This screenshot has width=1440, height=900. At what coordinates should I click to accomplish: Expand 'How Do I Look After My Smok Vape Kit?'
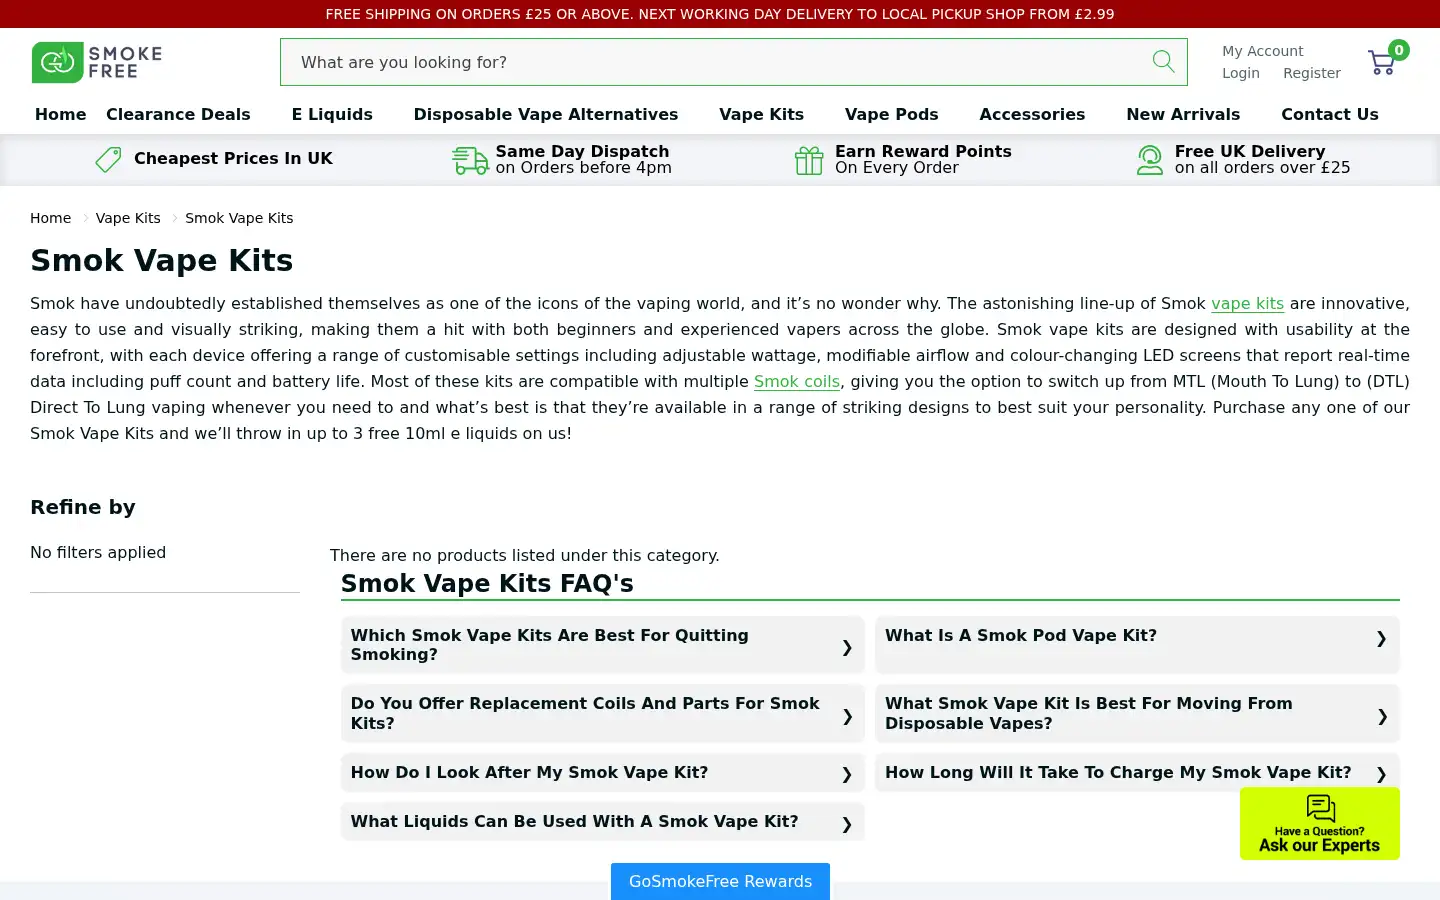[602, 773]
